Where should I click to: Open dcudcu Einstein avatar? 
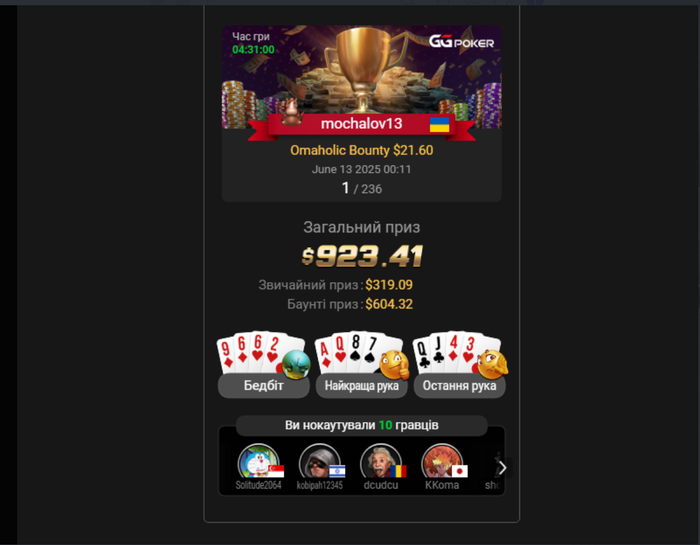(381, 462)
